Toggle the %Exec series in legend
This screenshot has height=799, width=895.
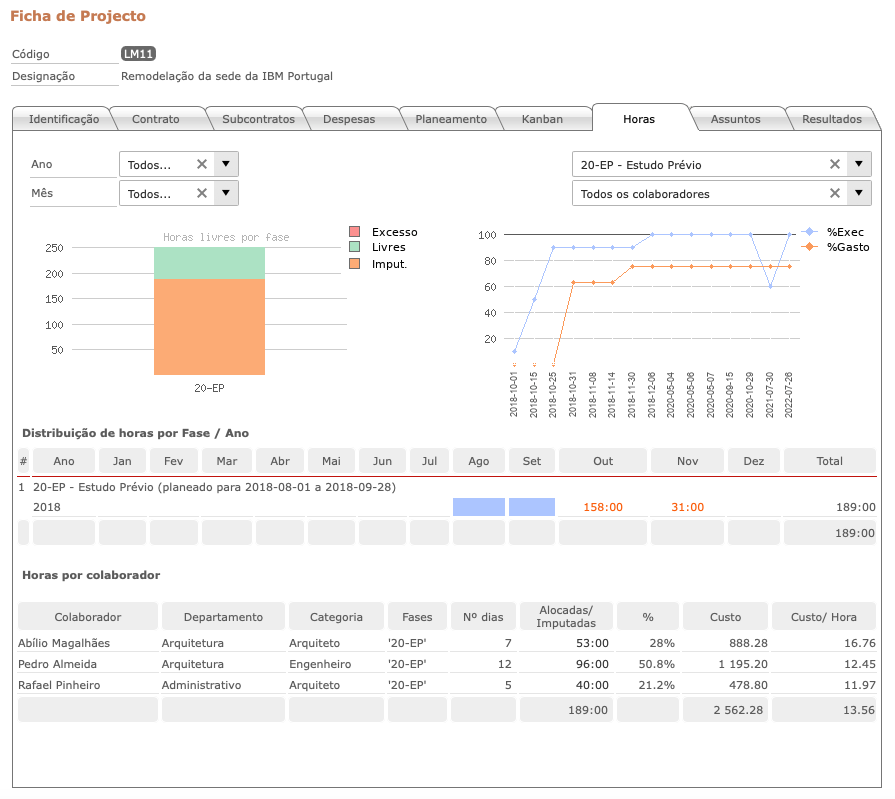point(838,232)
